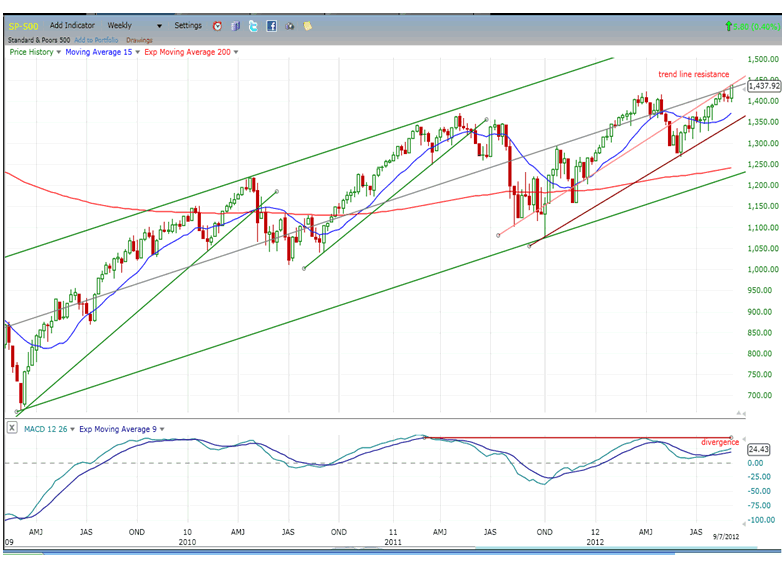Select the 'divergence' annotation text

tap(720, 442)
